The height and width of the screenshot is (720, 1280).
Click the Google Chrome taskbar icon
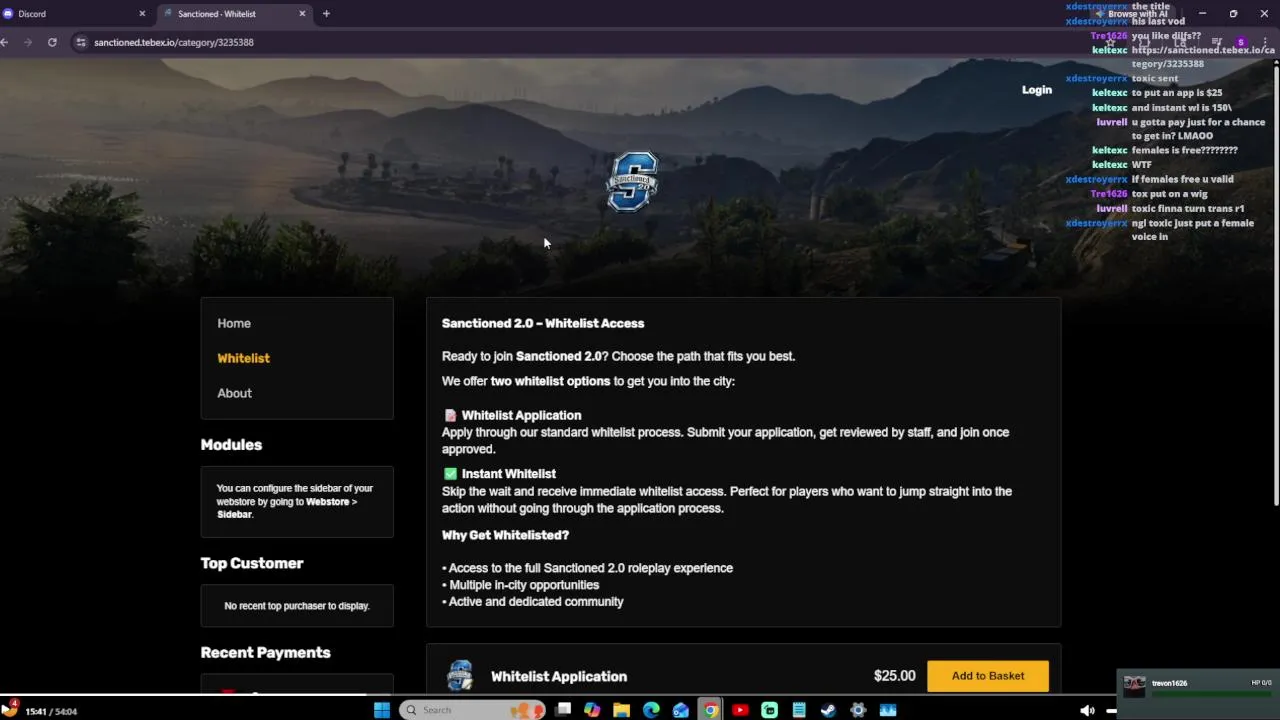(x=710, y=710)
